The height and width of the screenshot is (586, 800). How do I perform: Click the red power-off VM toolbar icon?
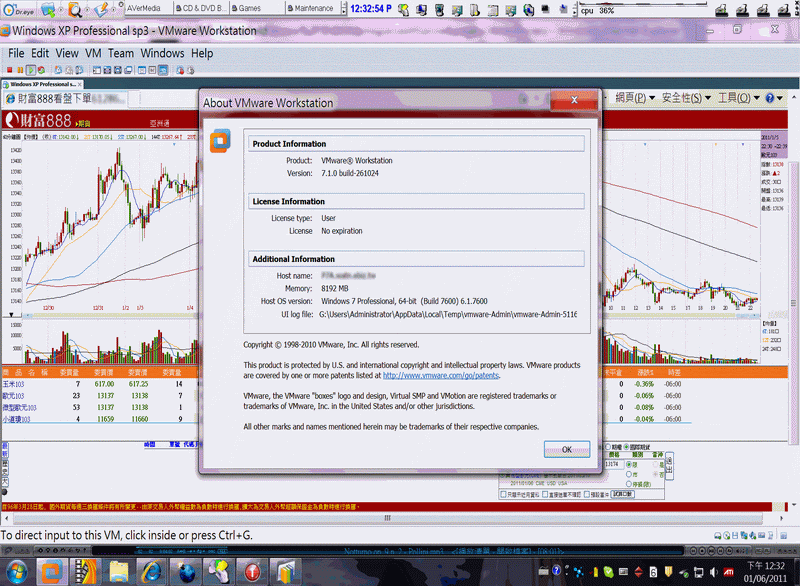9,70
